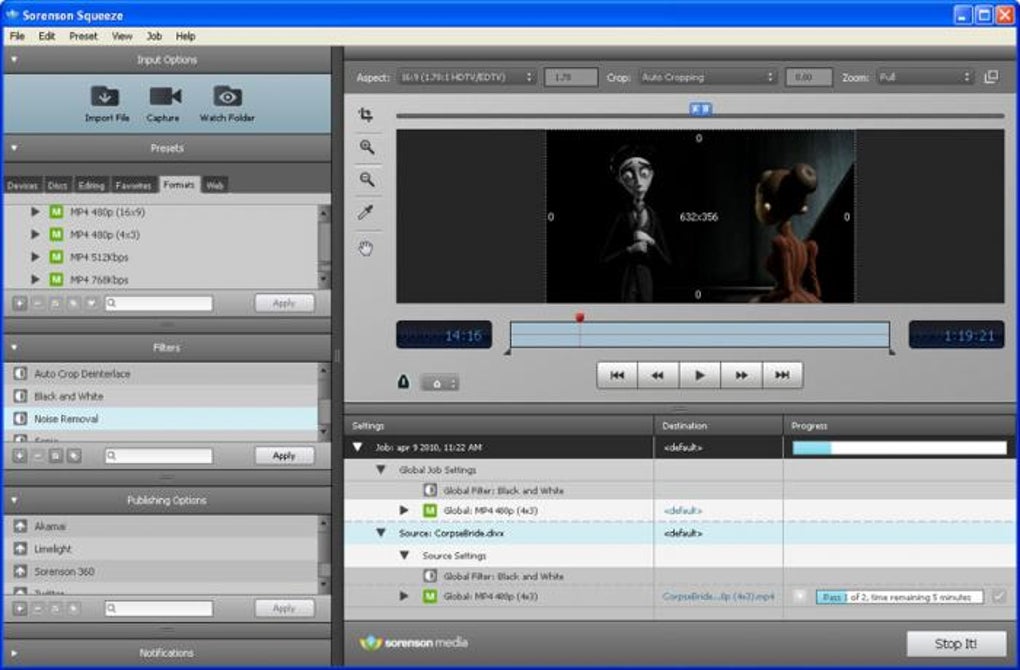Click the Akamai publishing icon
Screen dimensions: 1020x670
(20, 526)
